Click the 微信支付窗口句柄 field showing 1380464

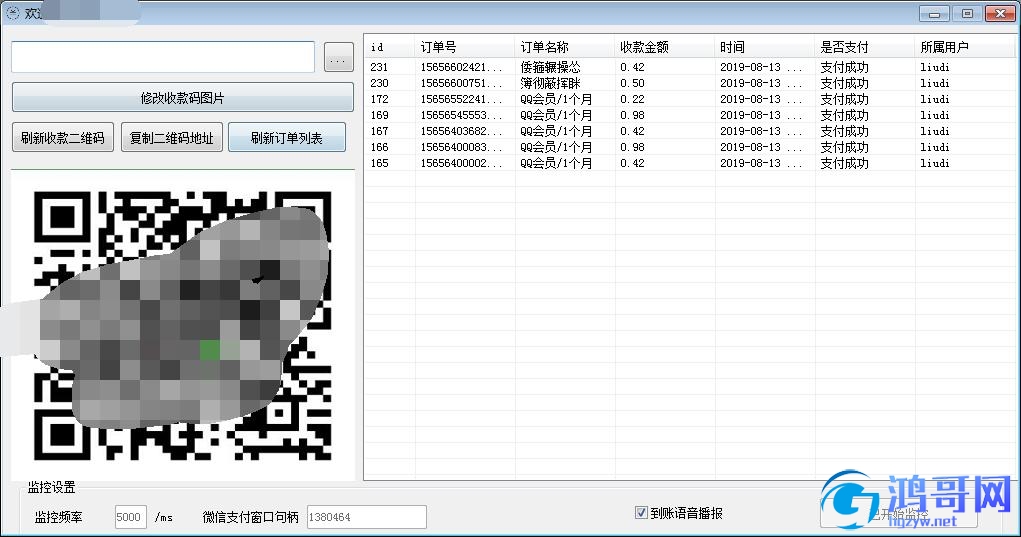click(367, 517)
